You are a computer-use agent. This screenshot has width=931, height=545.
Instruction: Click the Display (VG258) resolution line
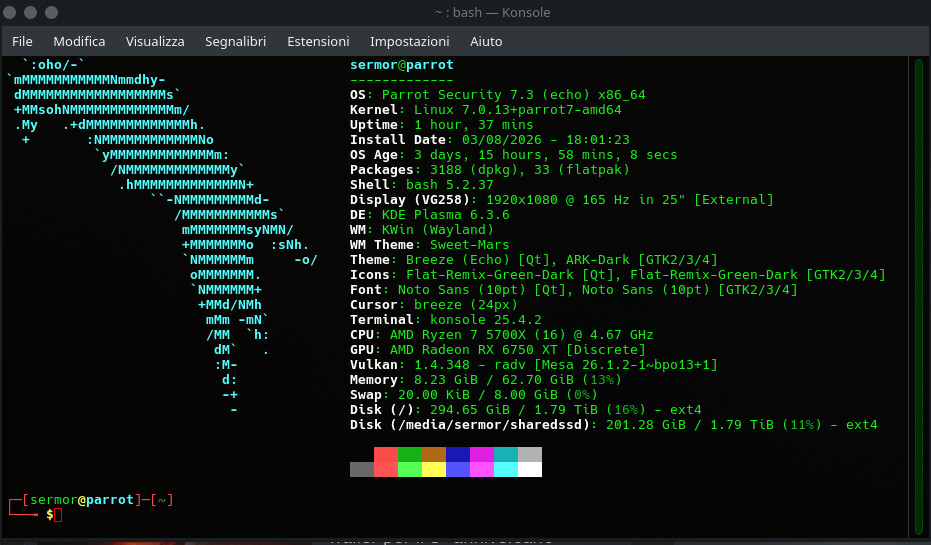click(562, 200)
